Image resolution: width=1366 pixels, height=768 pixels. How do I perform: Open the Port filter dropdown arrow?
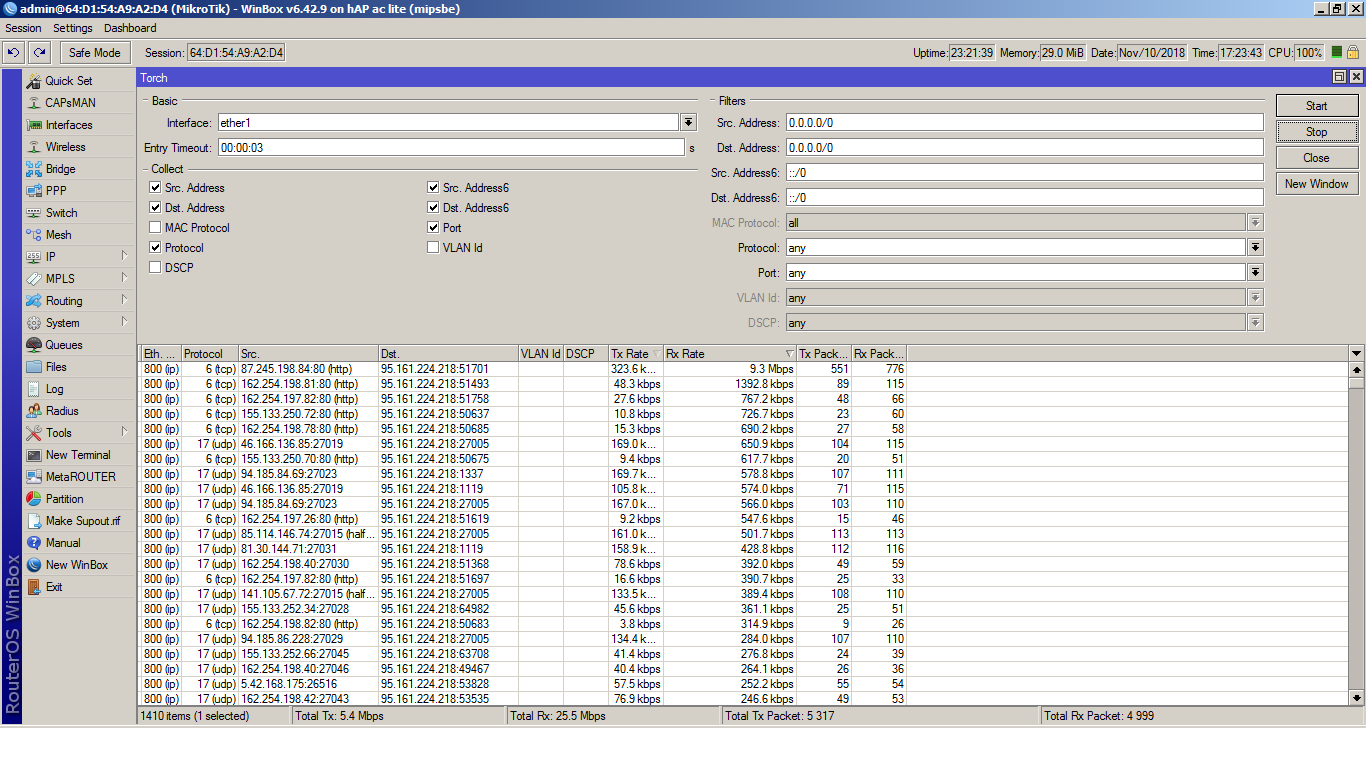pos(1256,273)
